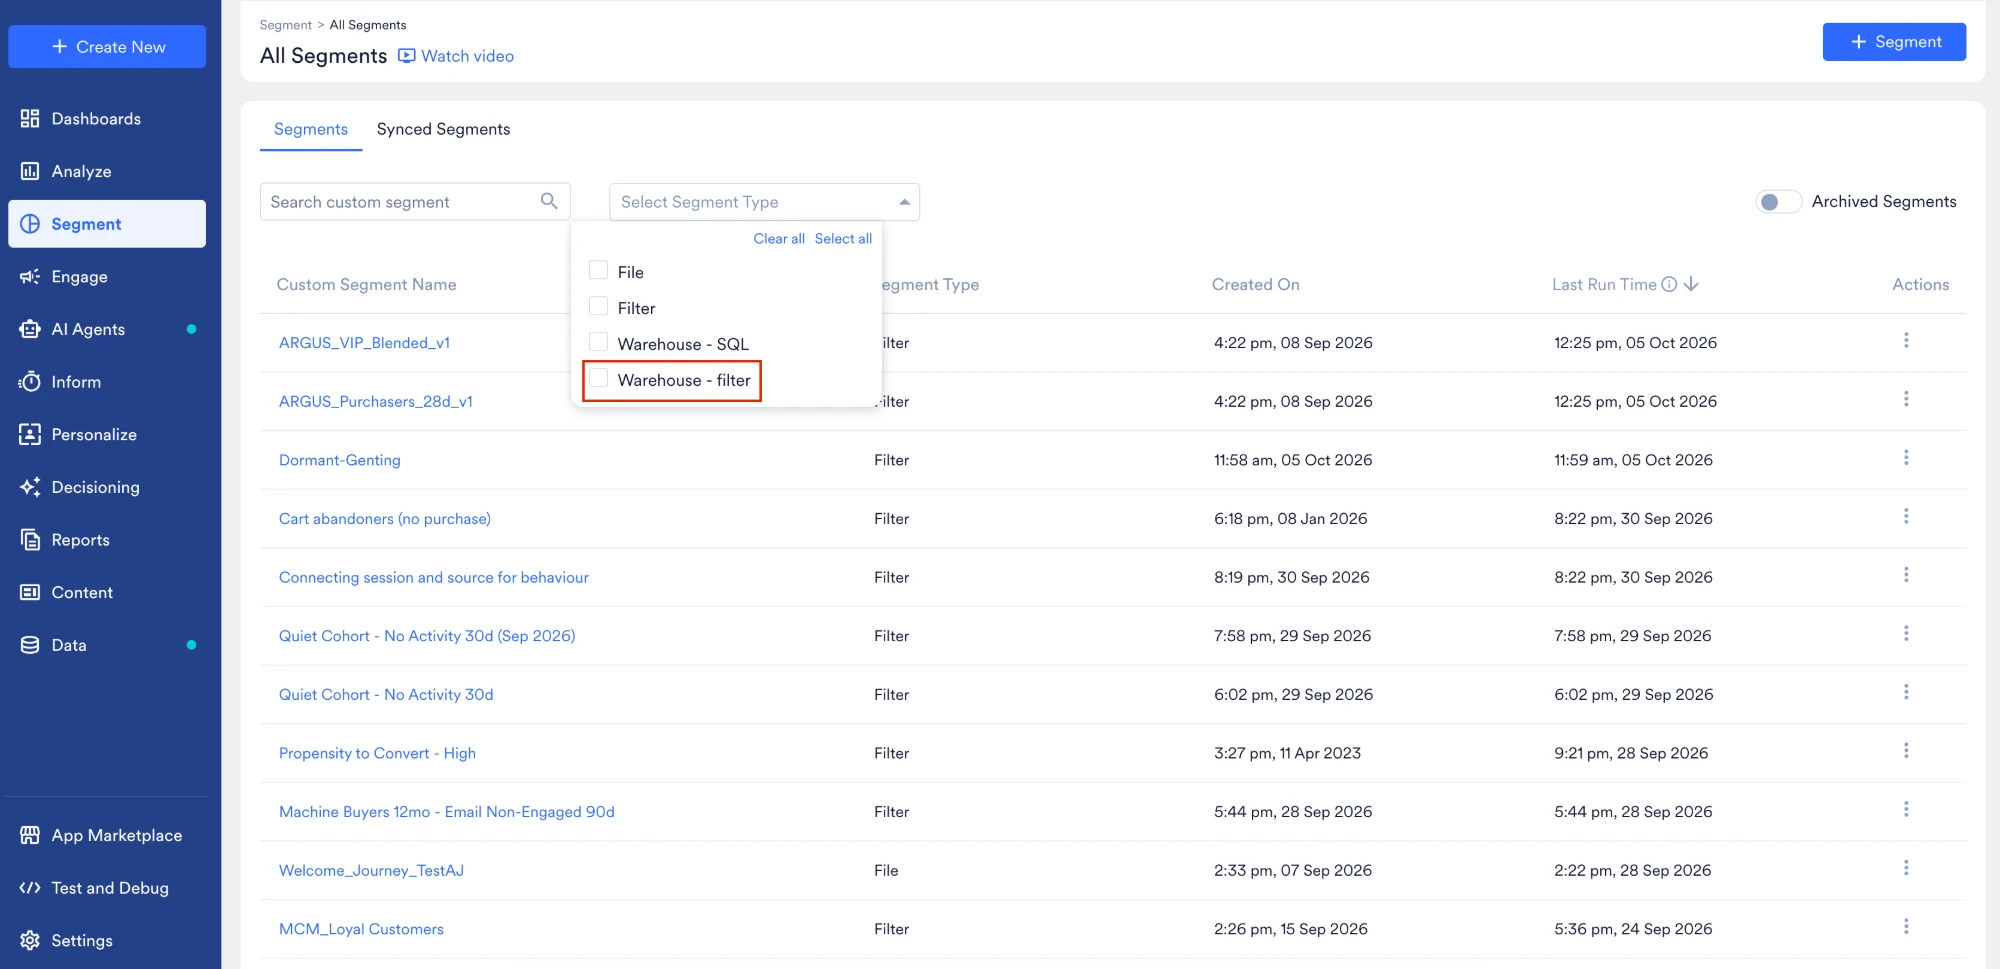Open the Engage menu item
Screen dimensions: 2000x969
[107, 277]
